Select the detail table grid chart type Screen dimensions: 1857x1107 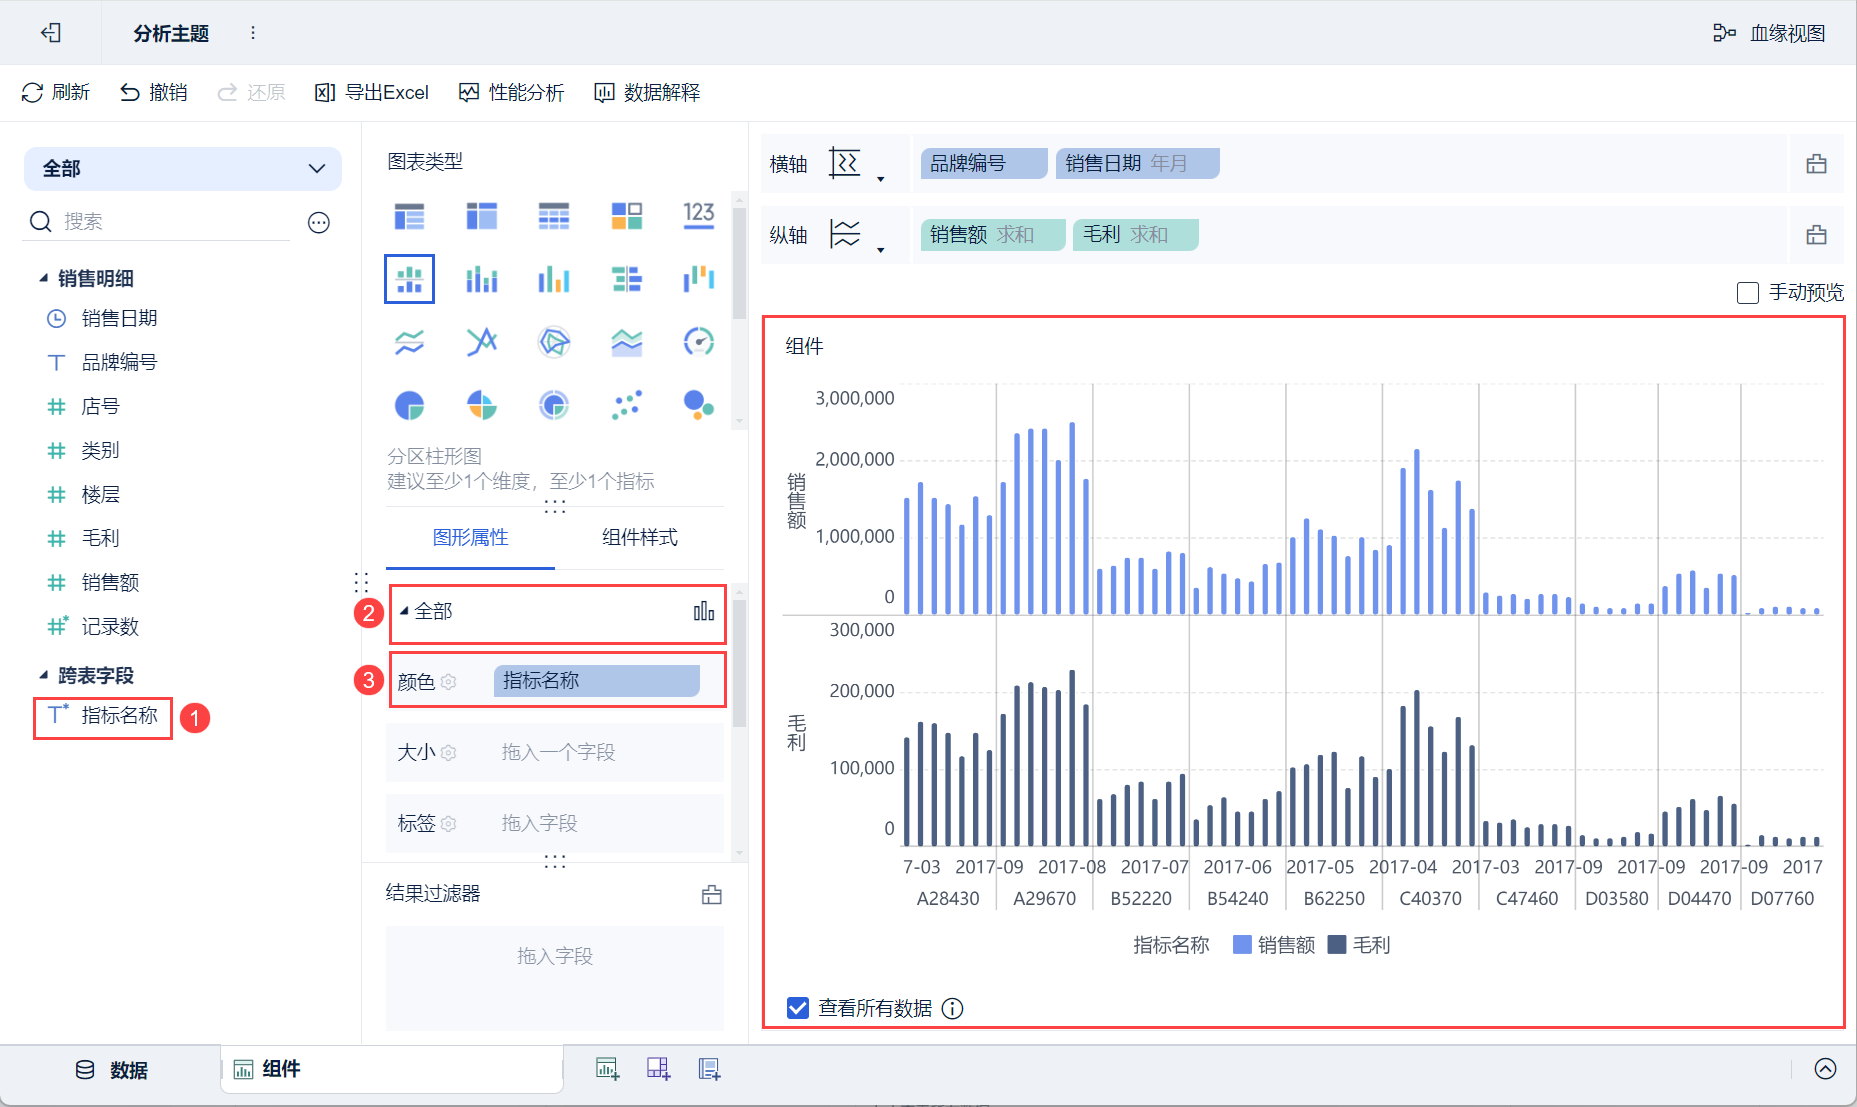coord(554,216)
